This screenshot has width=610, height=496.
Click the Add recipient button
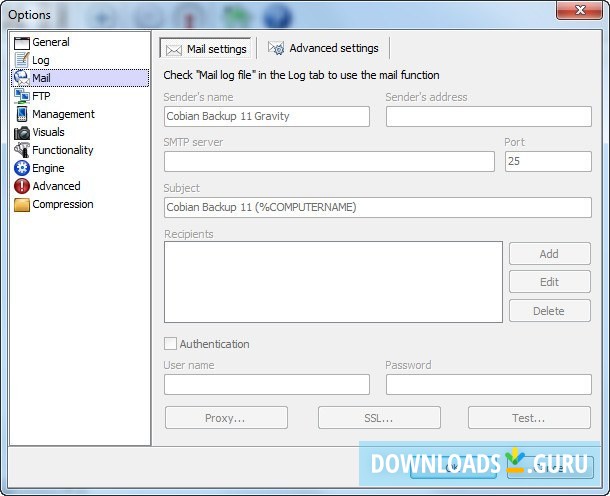point(549,254)
